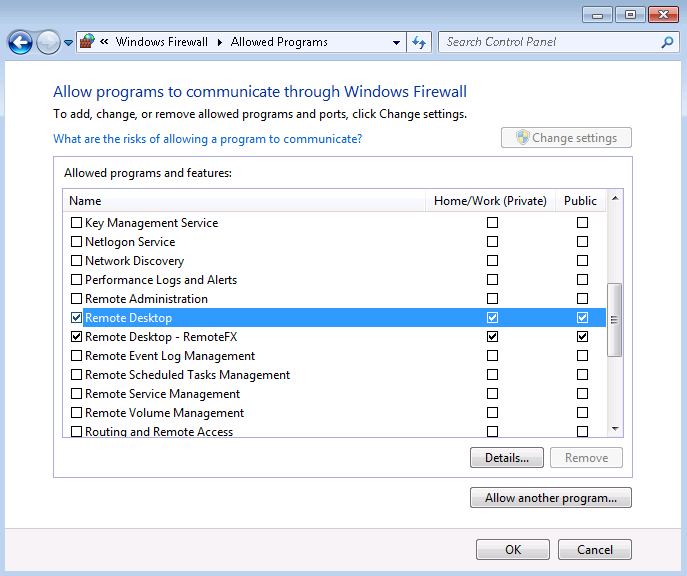
Task: Toggle the Netlogon Service checkbox
Action: (x=76, y=241)
